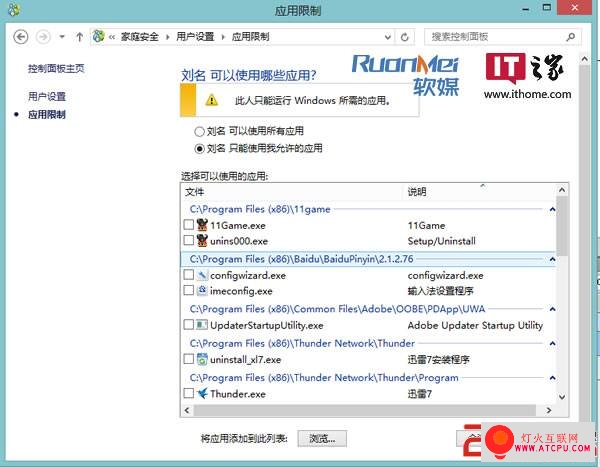Click the imeconfig.exe icon
Viewport: 600px width, 467px height.
pos(202,291)
